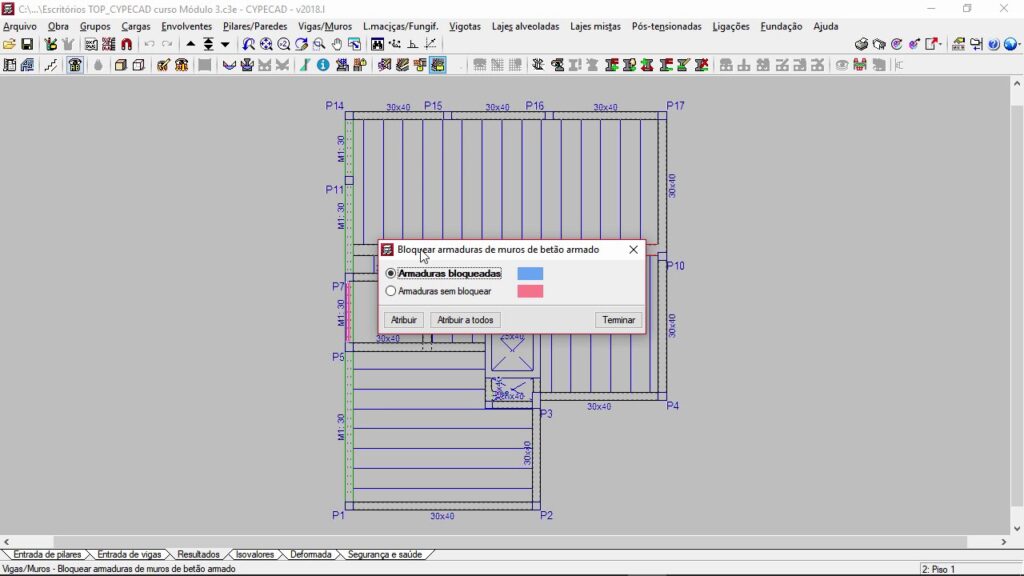Expand the 'Pilares/Paredes' menu
The image size is (1024, 576).
255,26
